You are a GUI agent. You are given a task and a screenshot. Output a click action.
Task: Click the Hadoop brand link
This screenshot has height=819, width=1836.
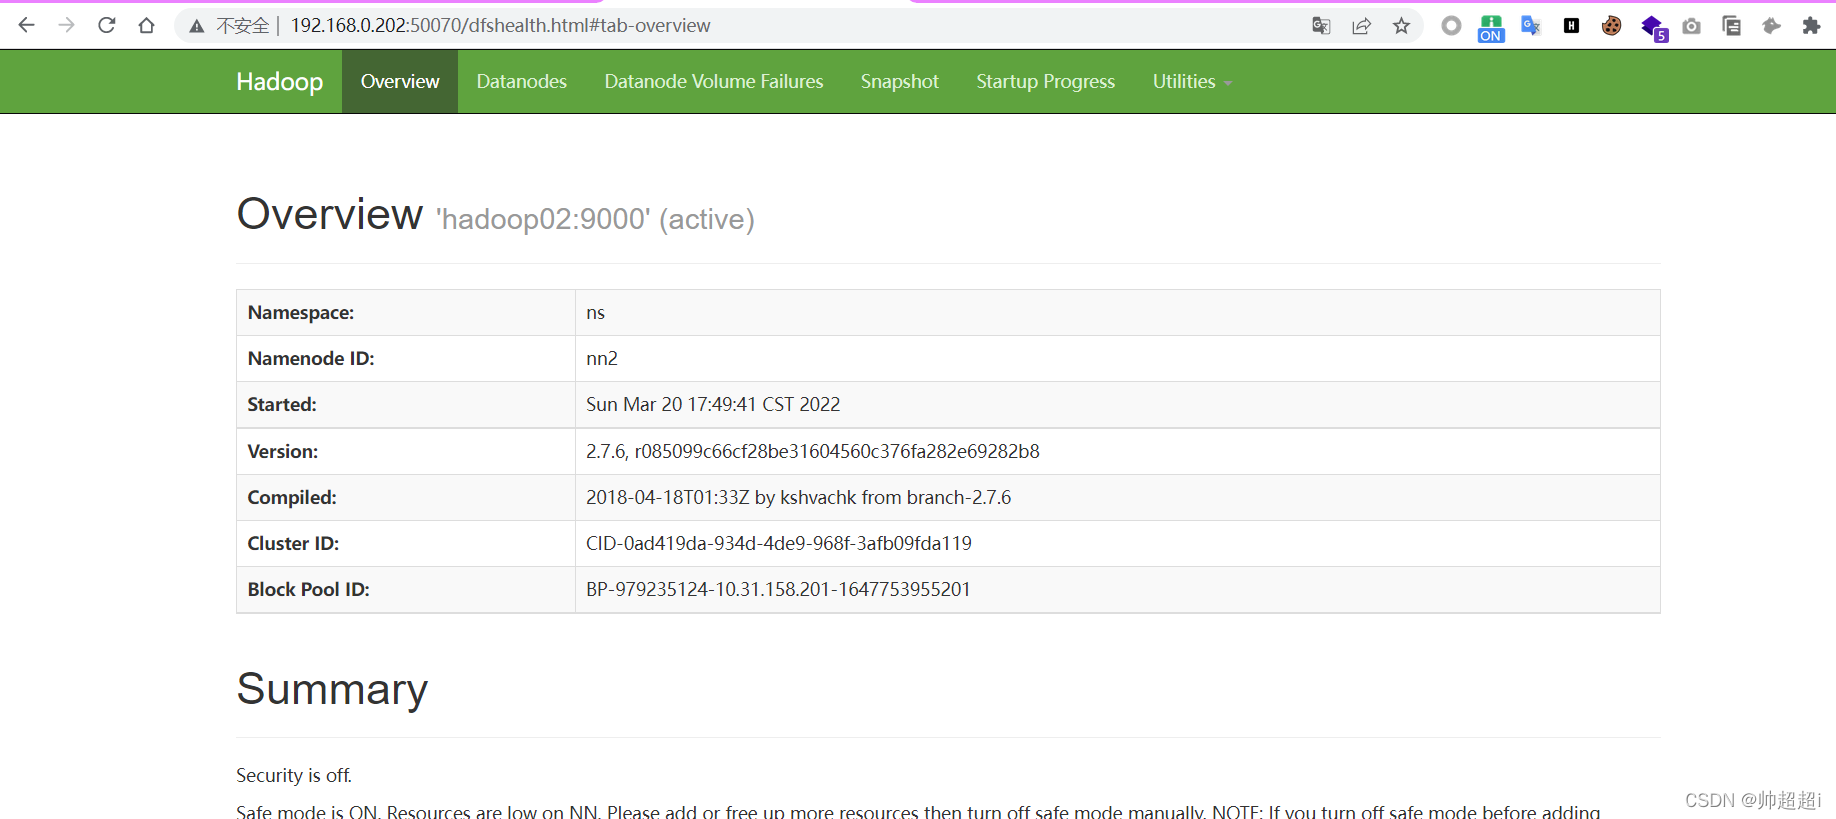[279, 81]
